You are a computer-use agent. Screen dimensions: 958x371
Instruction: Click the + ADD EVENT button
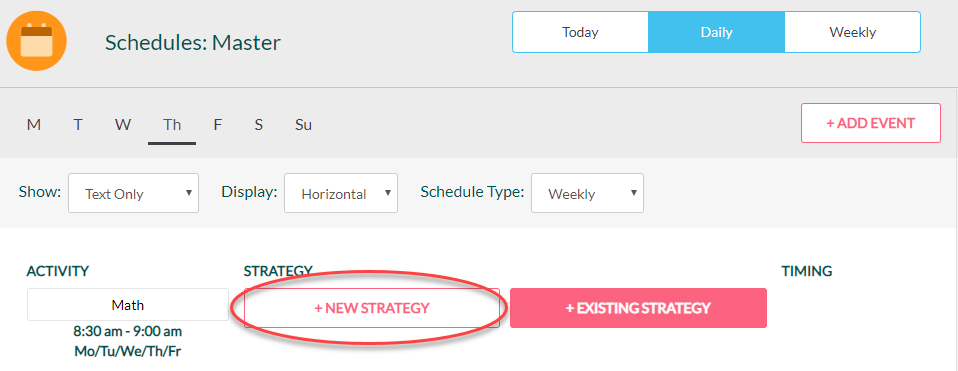(x=871, y=123)
